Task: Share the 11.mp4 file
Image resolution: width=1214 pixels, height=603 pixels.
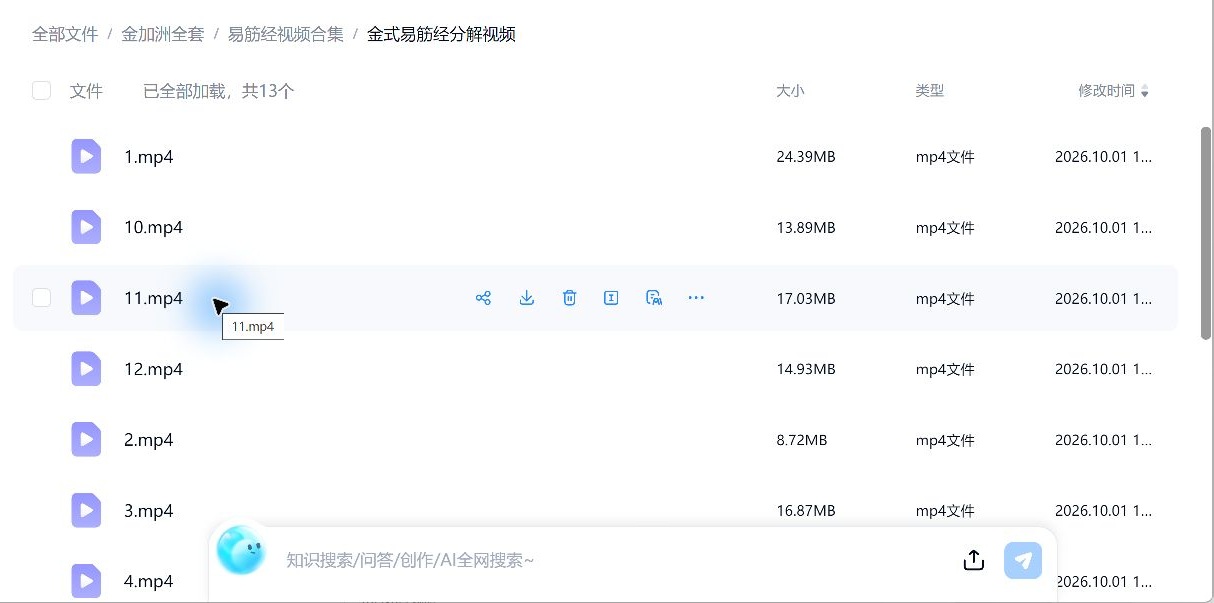Action: 484,298
